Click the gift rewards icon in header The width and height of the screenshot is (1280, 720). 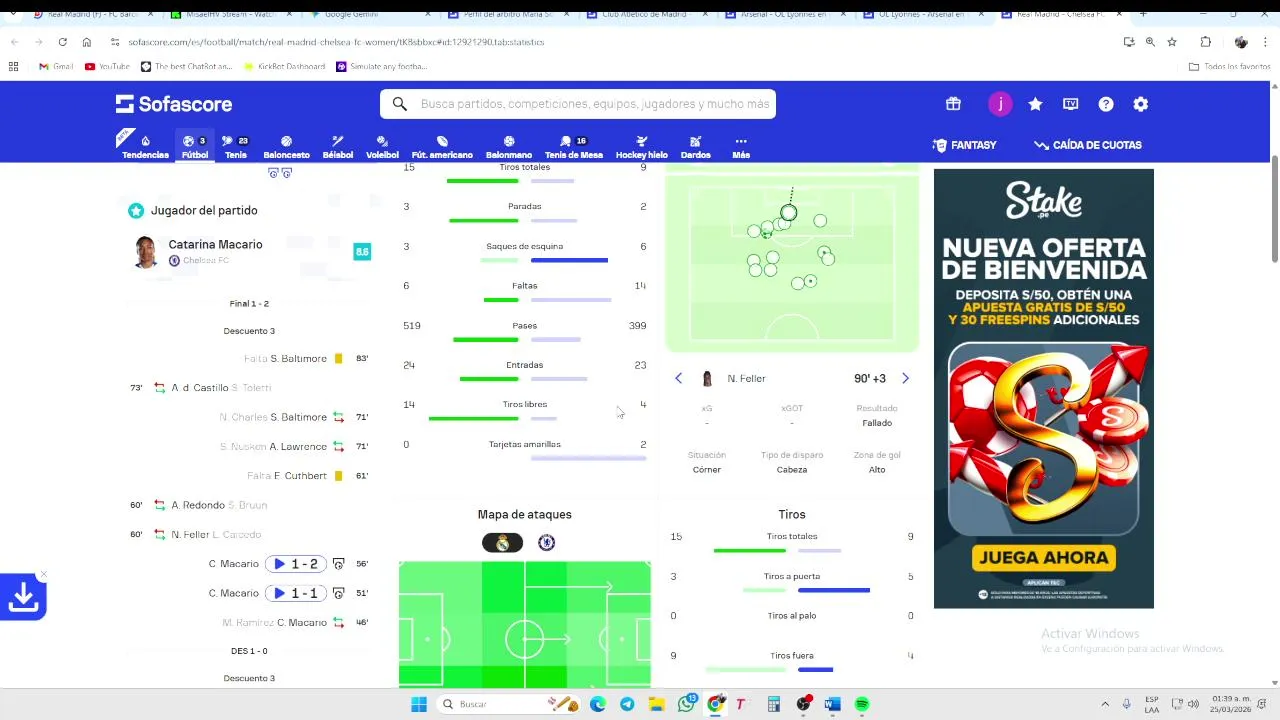953,104
